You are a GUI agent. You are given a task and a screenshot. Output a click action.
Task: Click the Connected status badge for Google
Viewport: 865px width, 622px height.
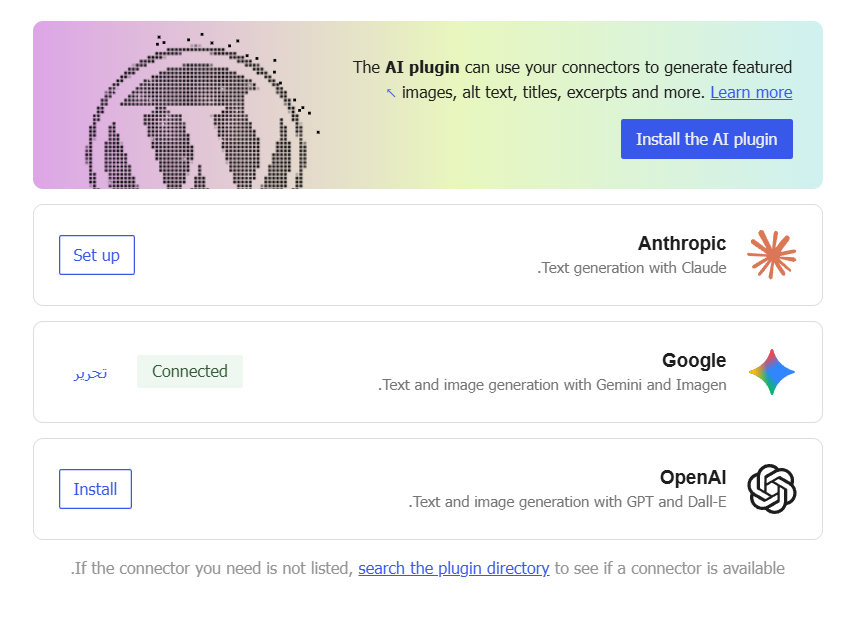click(x=190, y=371)
